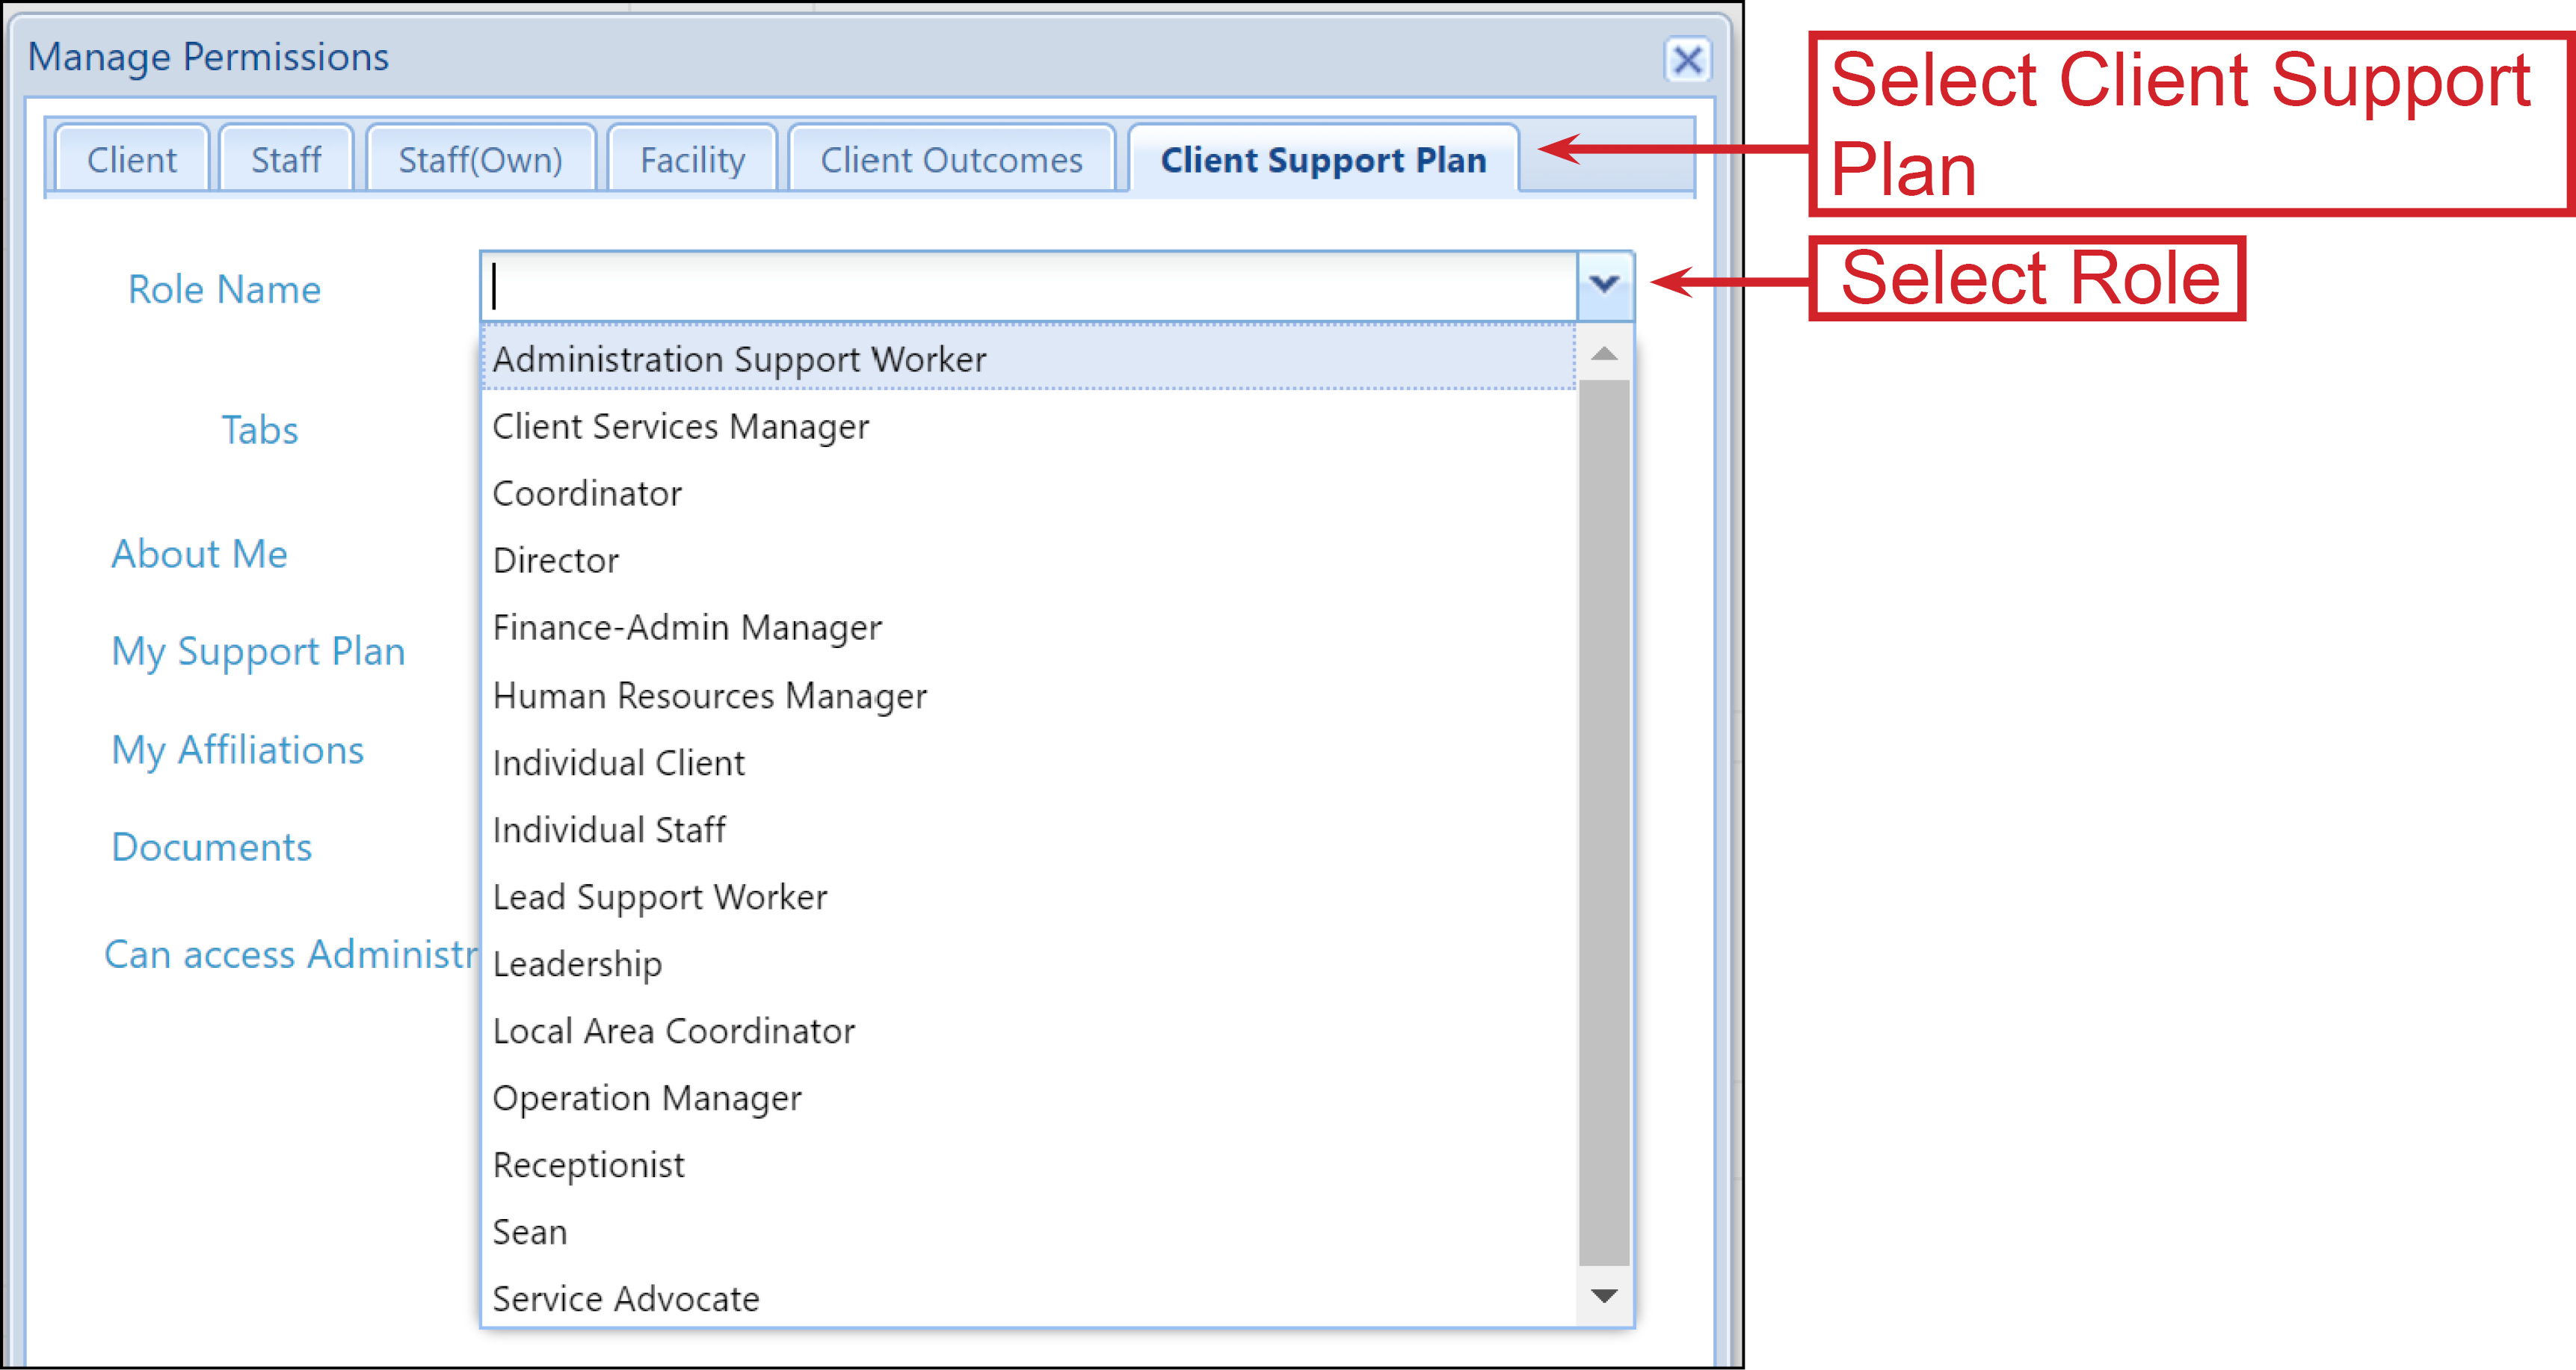Click the Documents label
The image size is (2576, 1370).
(x=211, y=847)
